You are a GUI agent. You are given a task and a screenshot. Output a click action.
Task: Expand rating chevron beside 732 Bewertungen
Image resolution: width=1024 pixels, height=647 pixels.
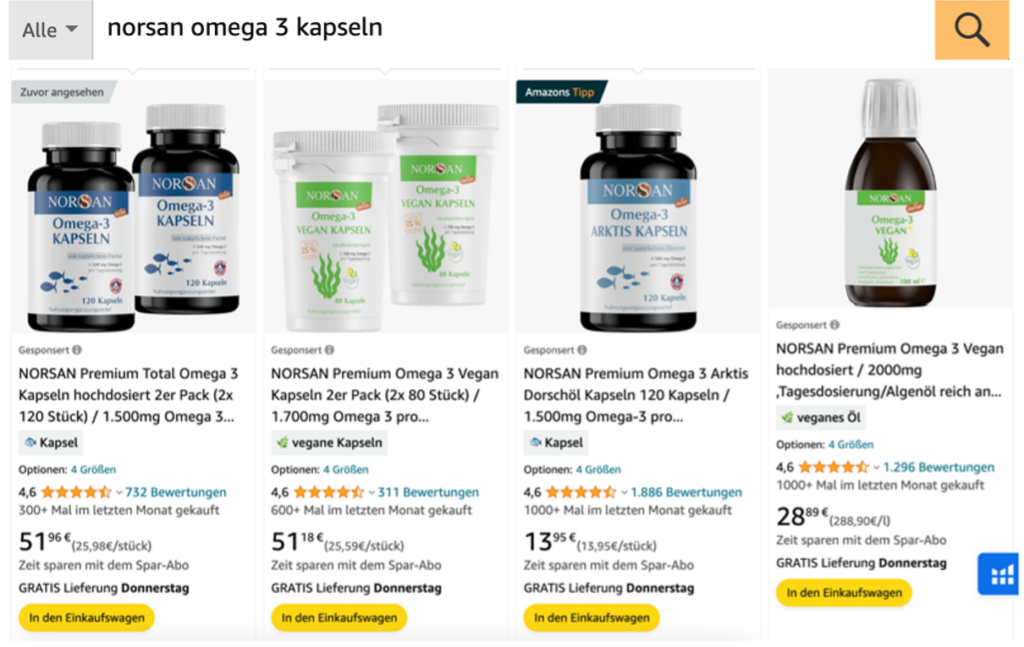click(x=119, y=493)
